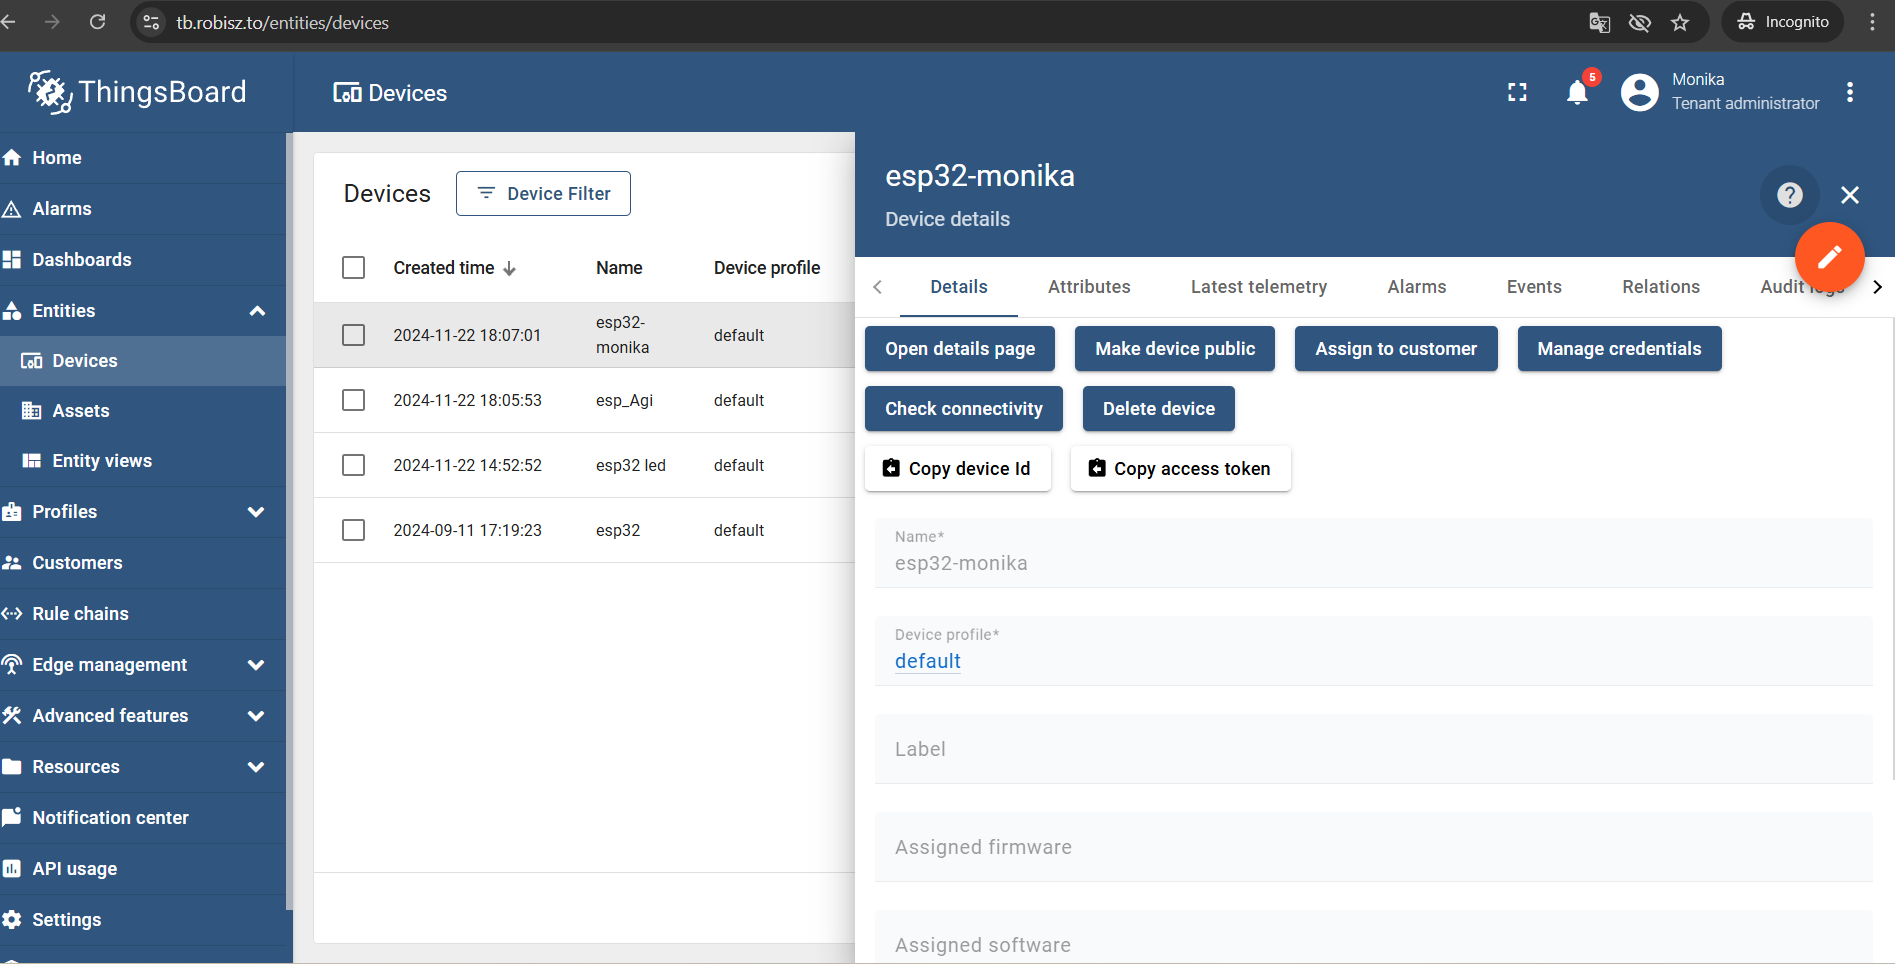
Task: Click the orange edit pencil button
Action: pos(1829,257)
